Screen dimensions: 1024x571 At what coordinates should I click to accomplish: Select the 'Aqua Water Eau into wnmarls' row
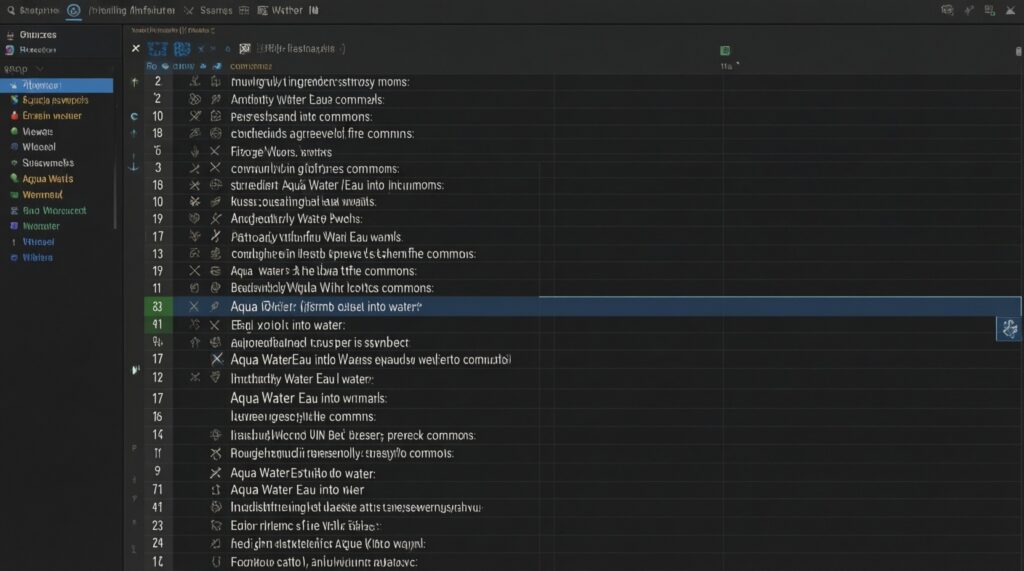[x=308, y=398]
